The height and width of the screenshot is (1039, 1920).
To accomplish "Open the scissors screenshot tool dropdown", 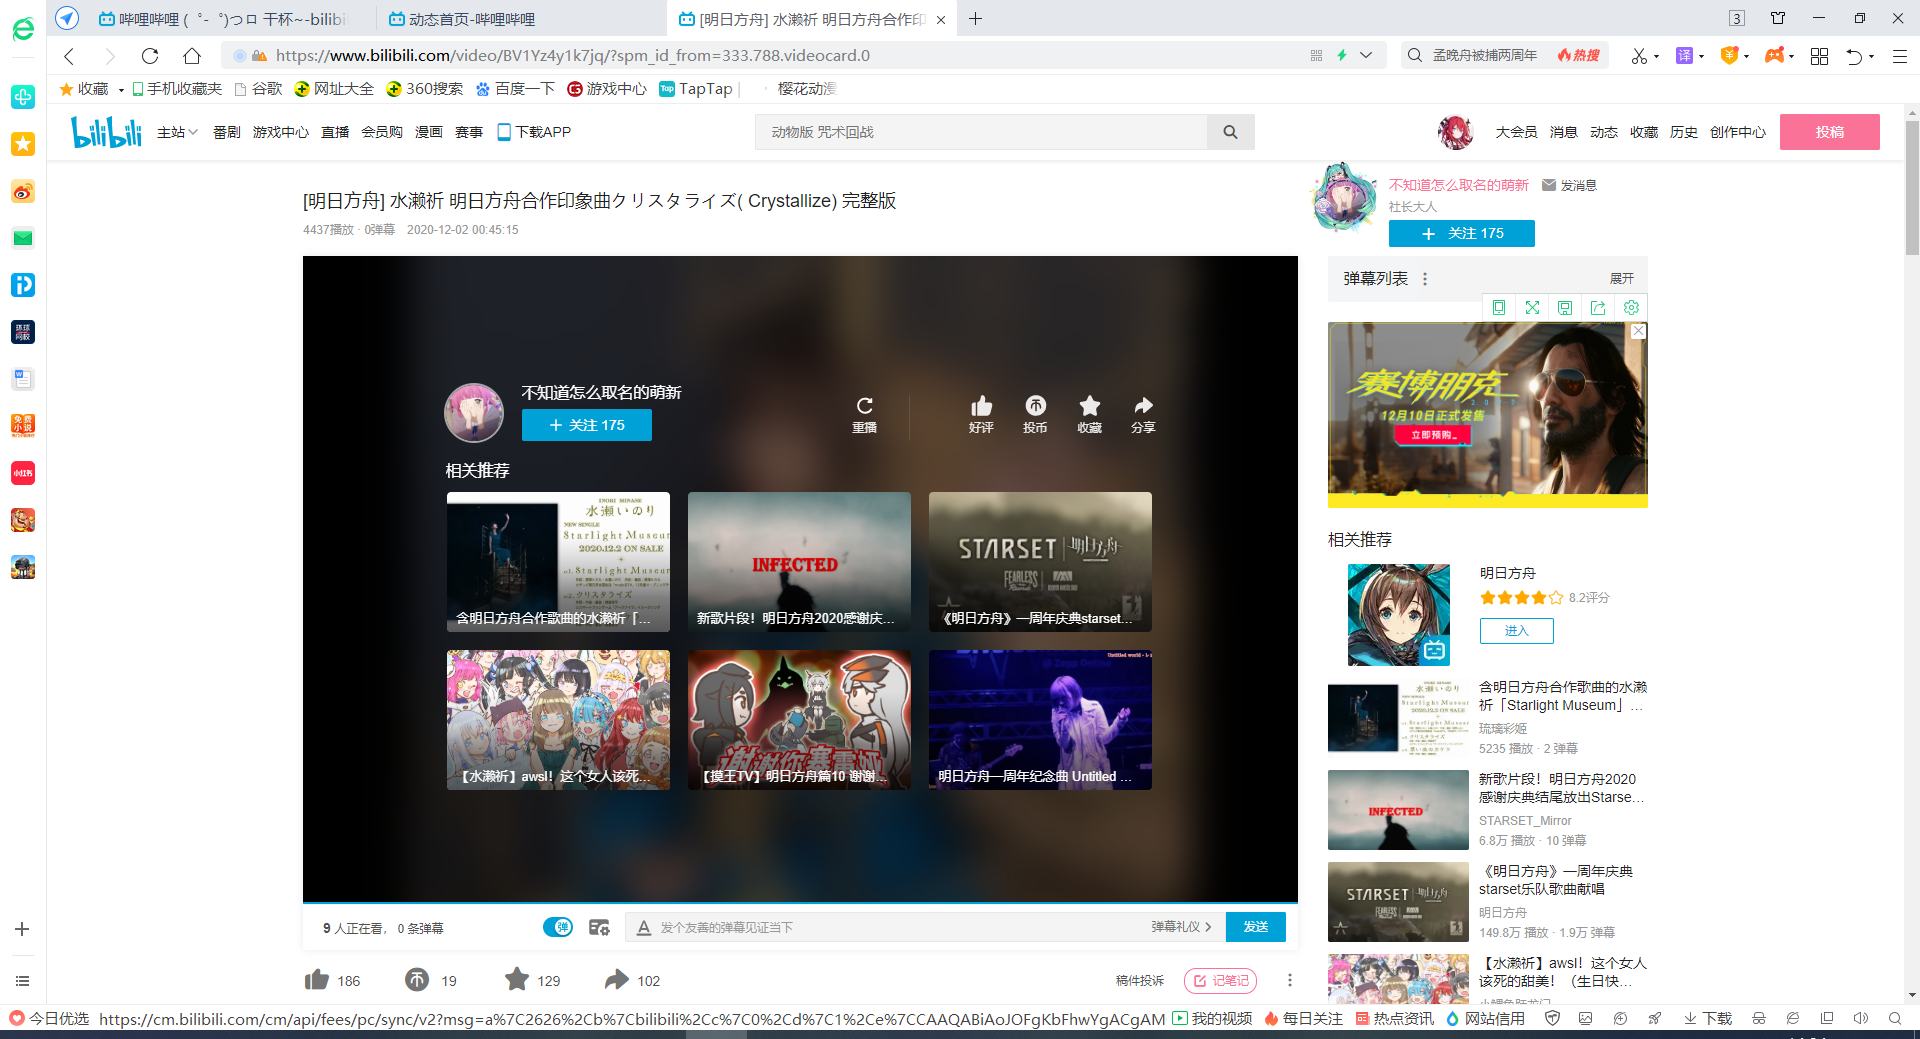I will pos(1656,57).
